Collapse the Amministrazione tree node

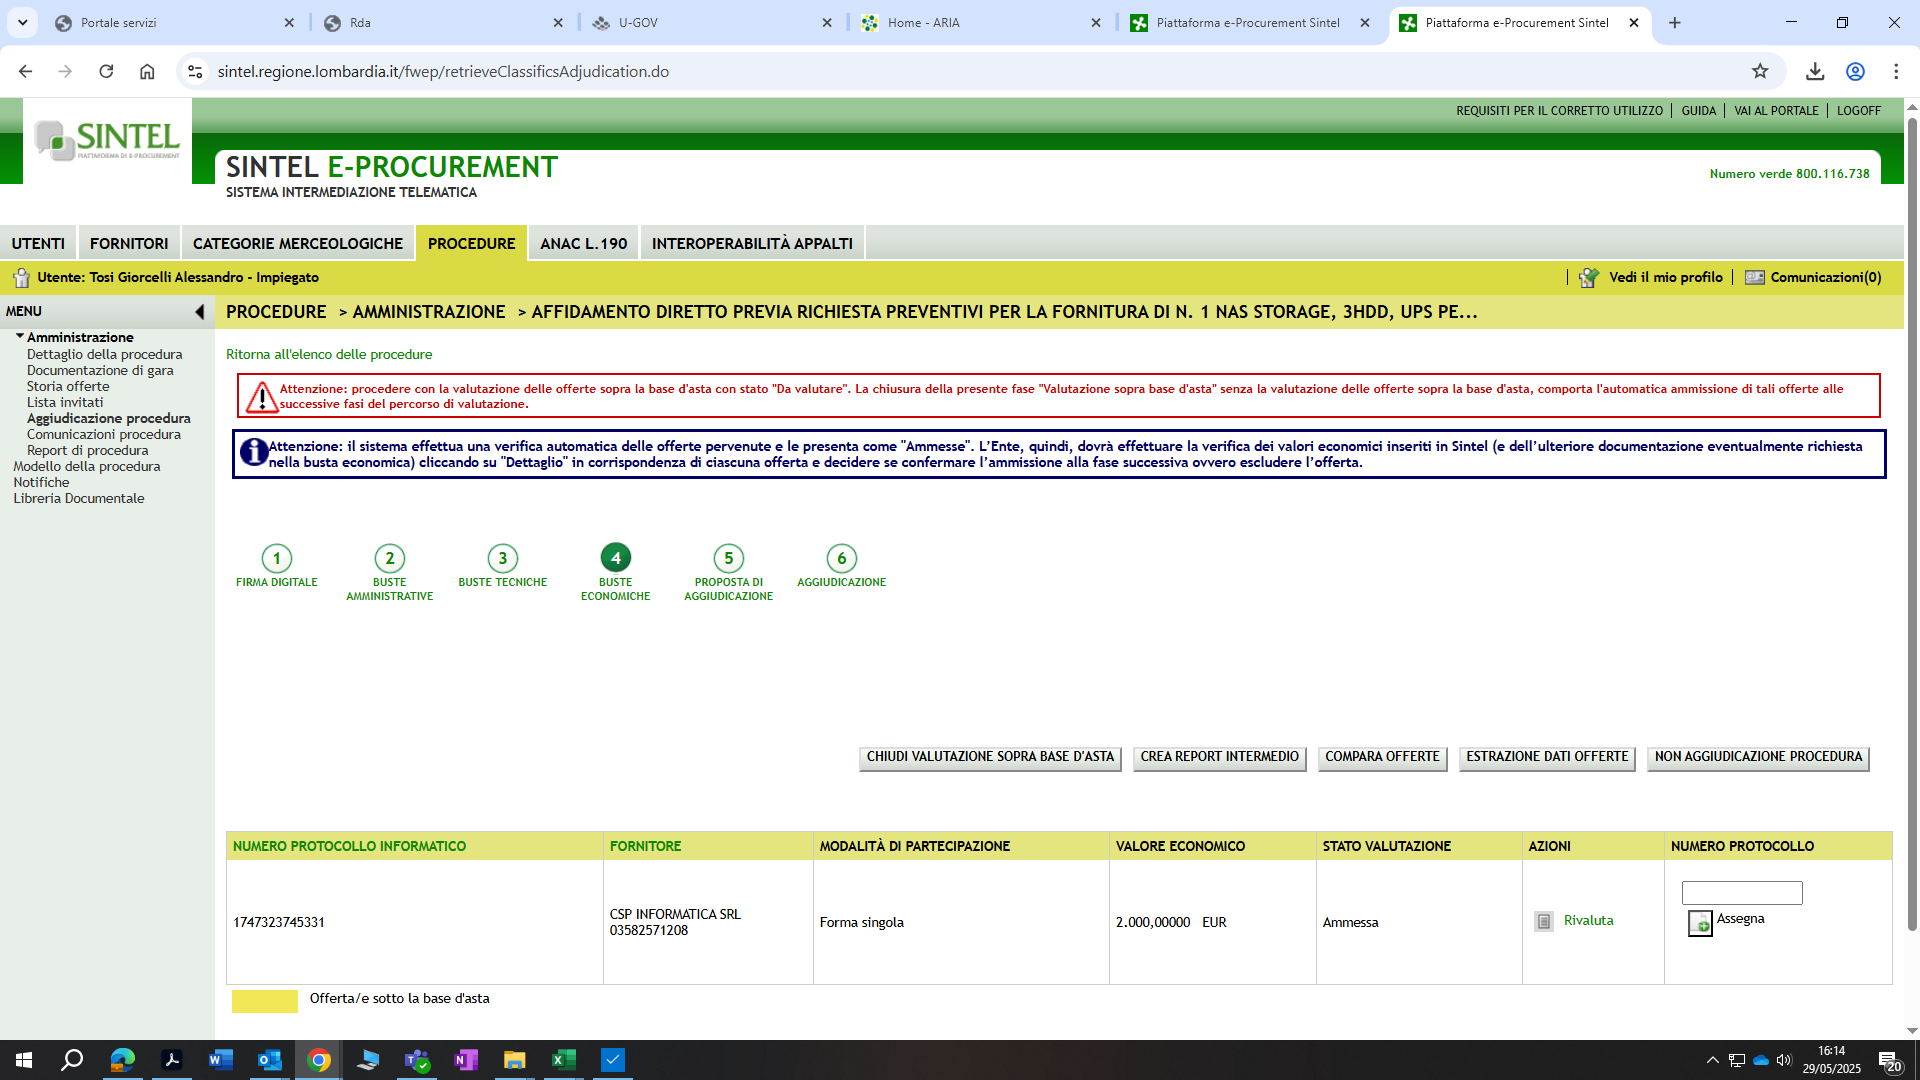[19, 337]
